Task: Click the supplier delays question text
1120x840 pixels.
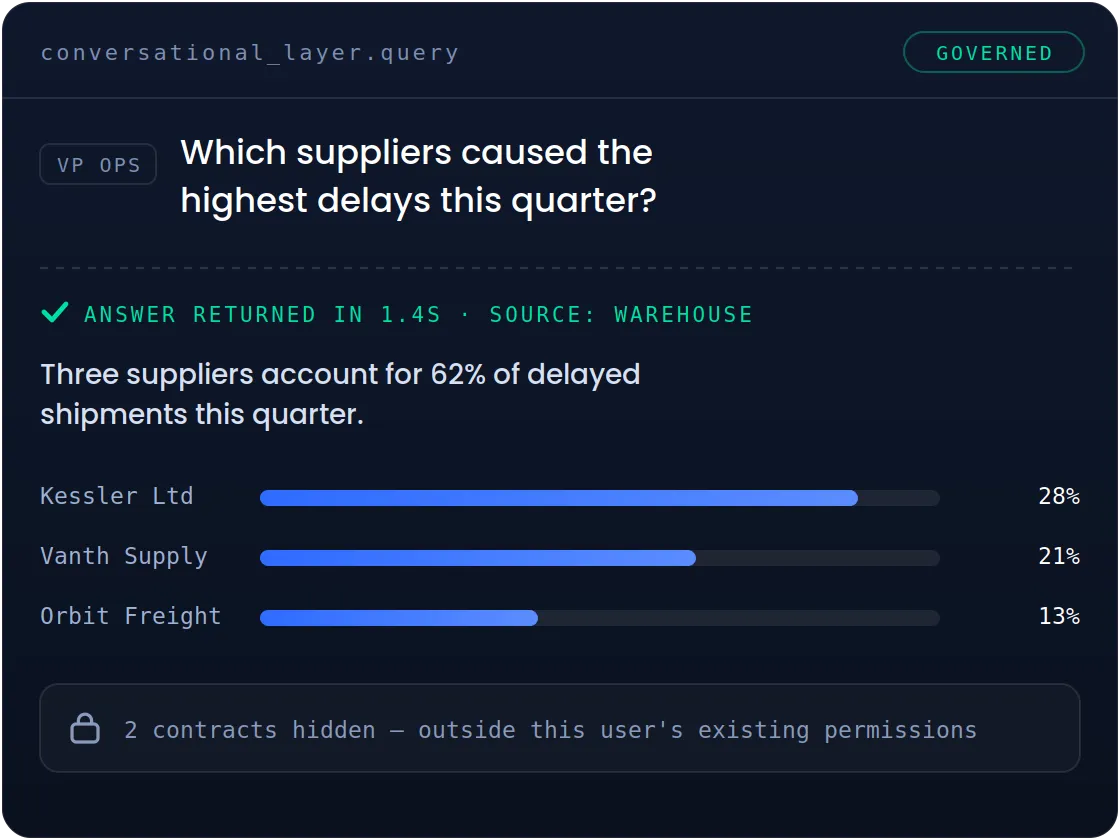Action: coord(419,176)
